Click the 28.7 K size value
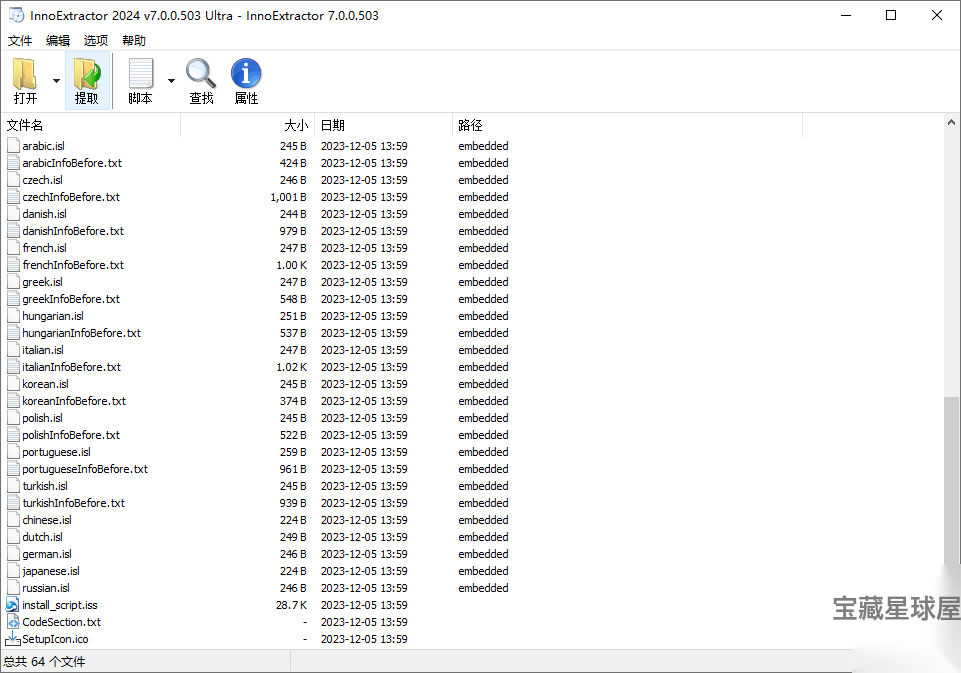 [291, 605]
